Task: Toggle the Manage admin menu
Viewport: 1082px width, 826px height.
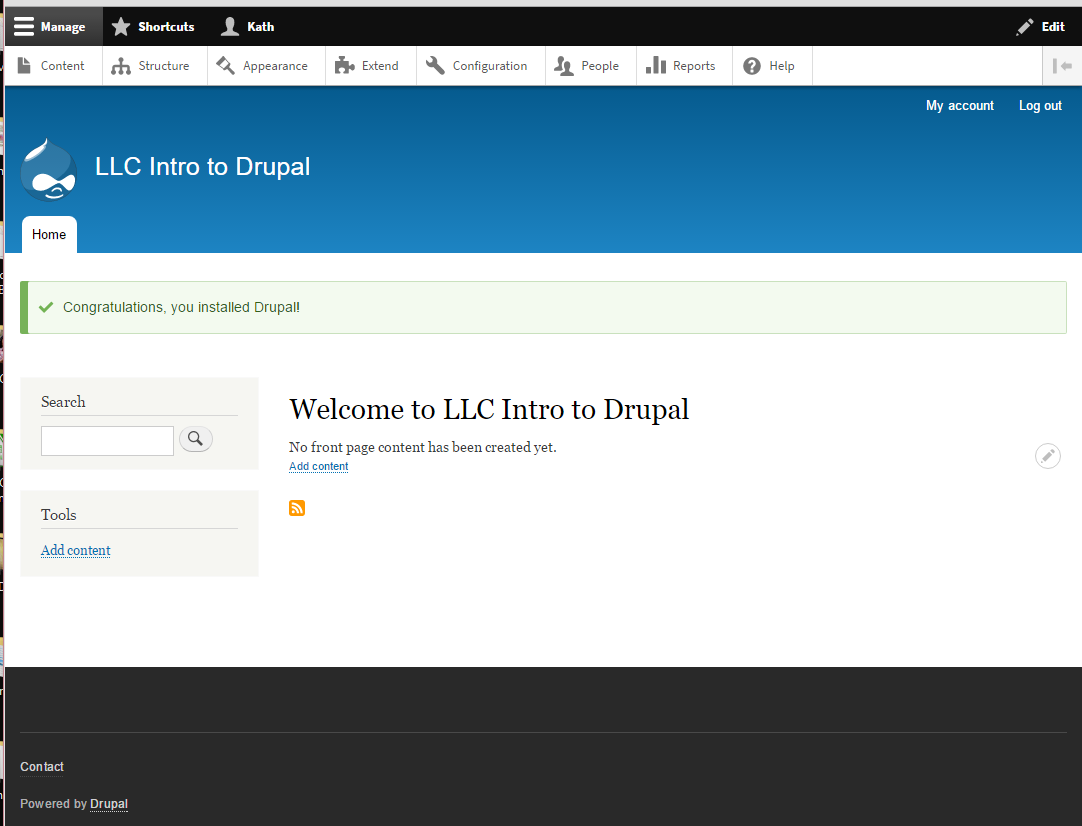Action: coord(54,27)
